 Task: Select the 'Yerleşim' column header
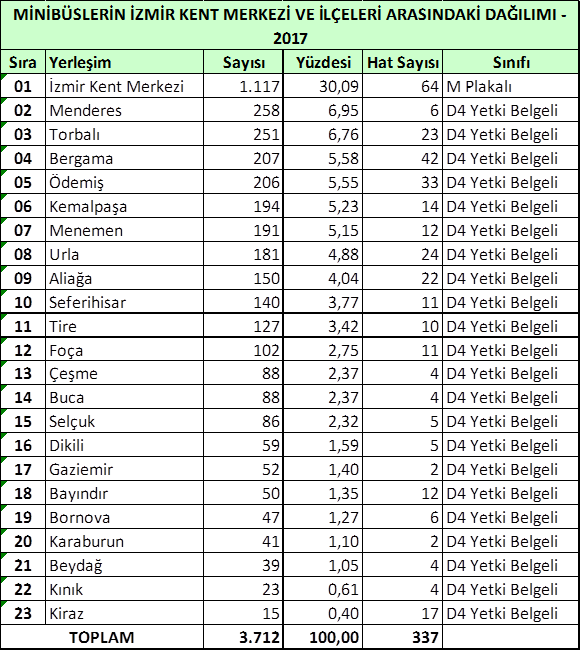click(x=124, y=62)
